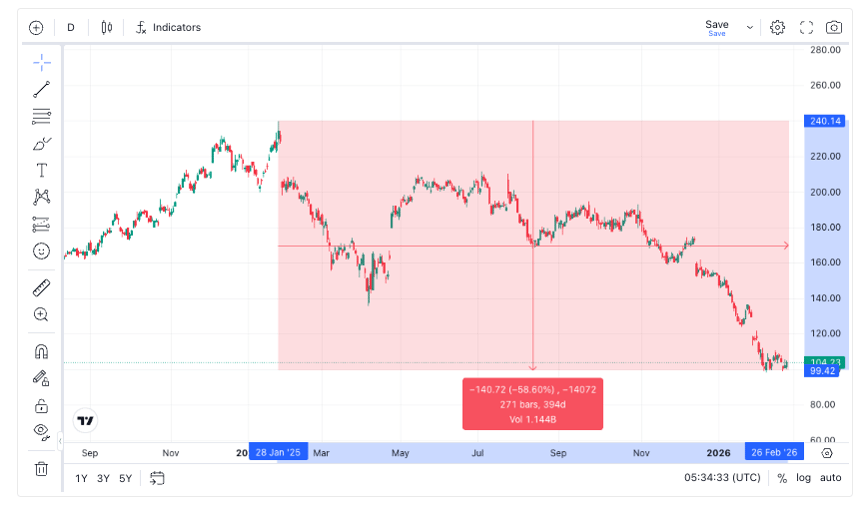
Task: Pick the text annotation tool
Action: click(x=41, y=170)
